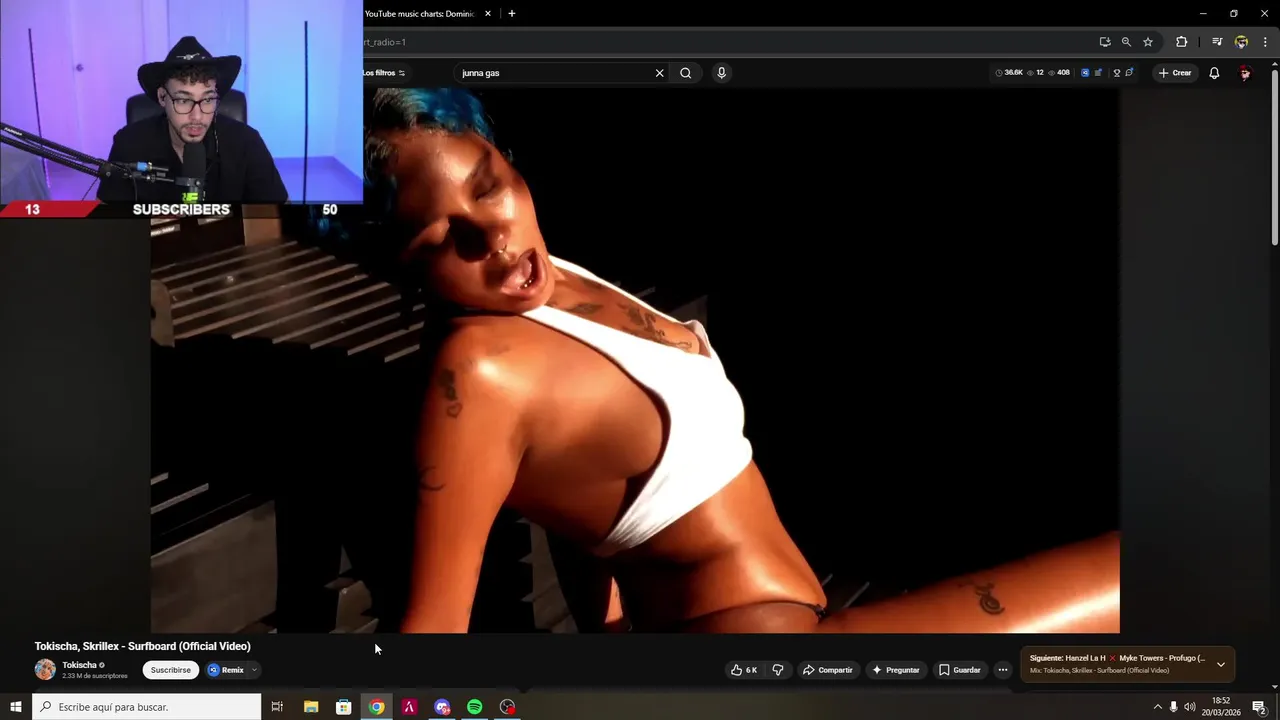The height and width of the screenshot is (720, 1280).
Task: Open the system volume control
Action: [x=1190, y=707]
